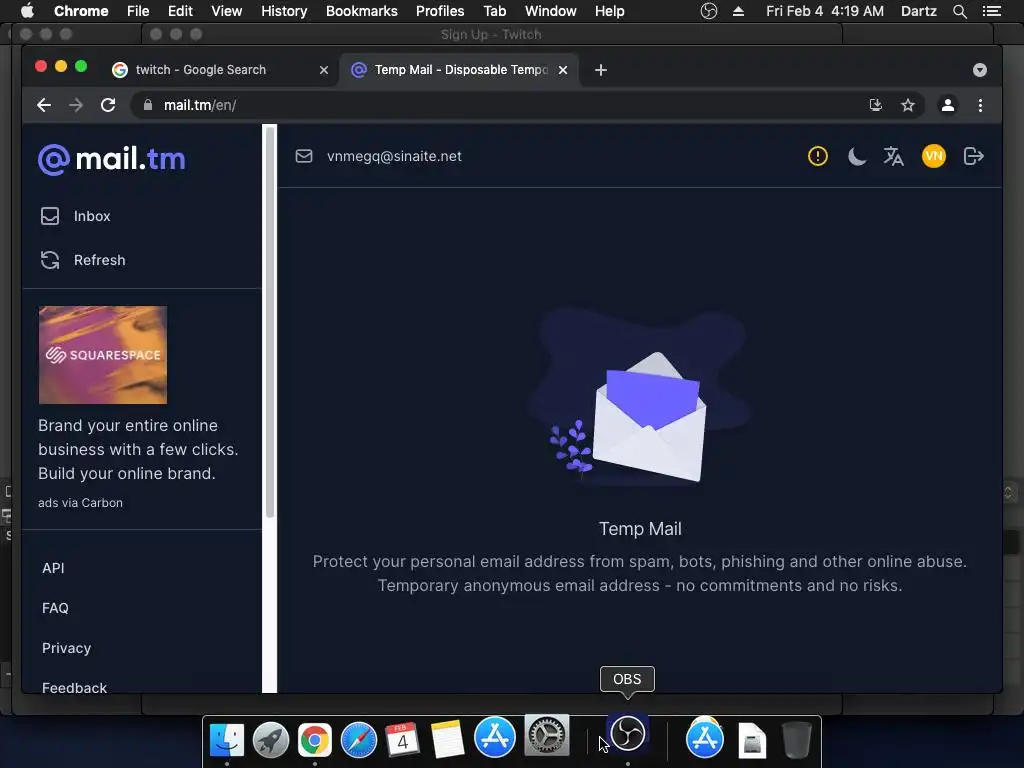Open the Edit menu
1024x768 pixels.
pyautogui.click(x=180, y=11)
